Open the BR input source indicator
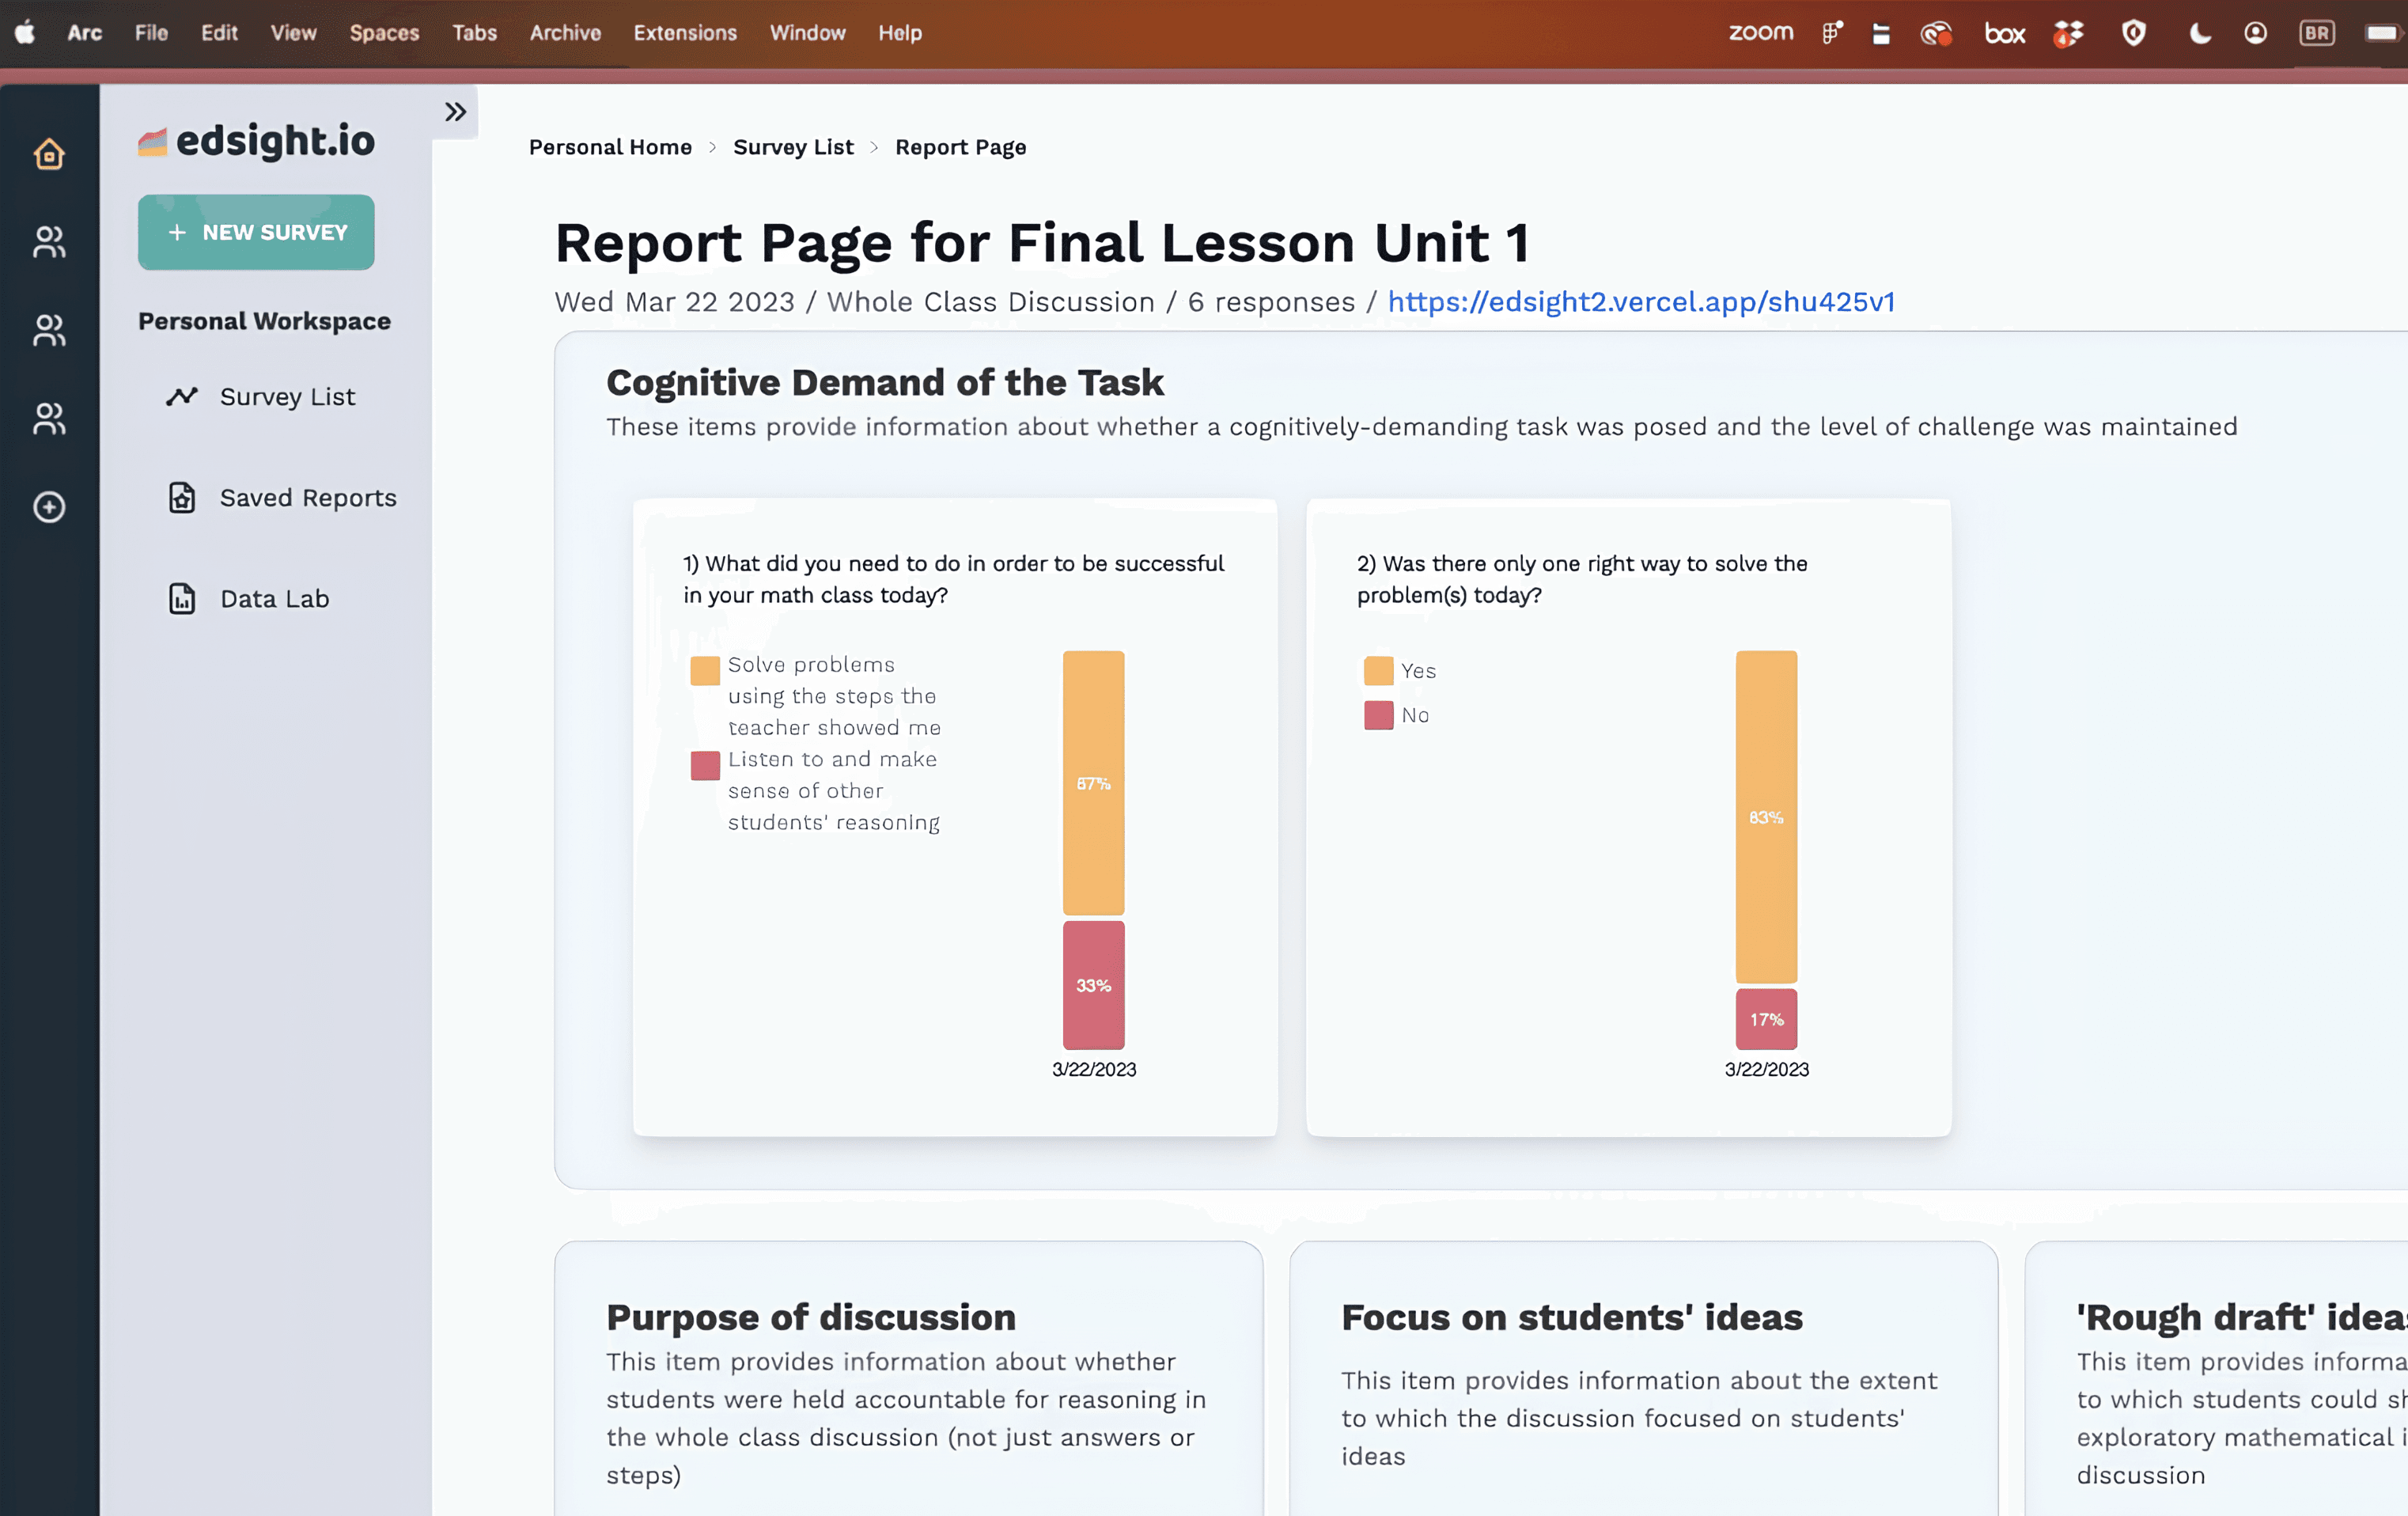The height and width of the screenshot is (1516, 2408). tap(2316, 33)
